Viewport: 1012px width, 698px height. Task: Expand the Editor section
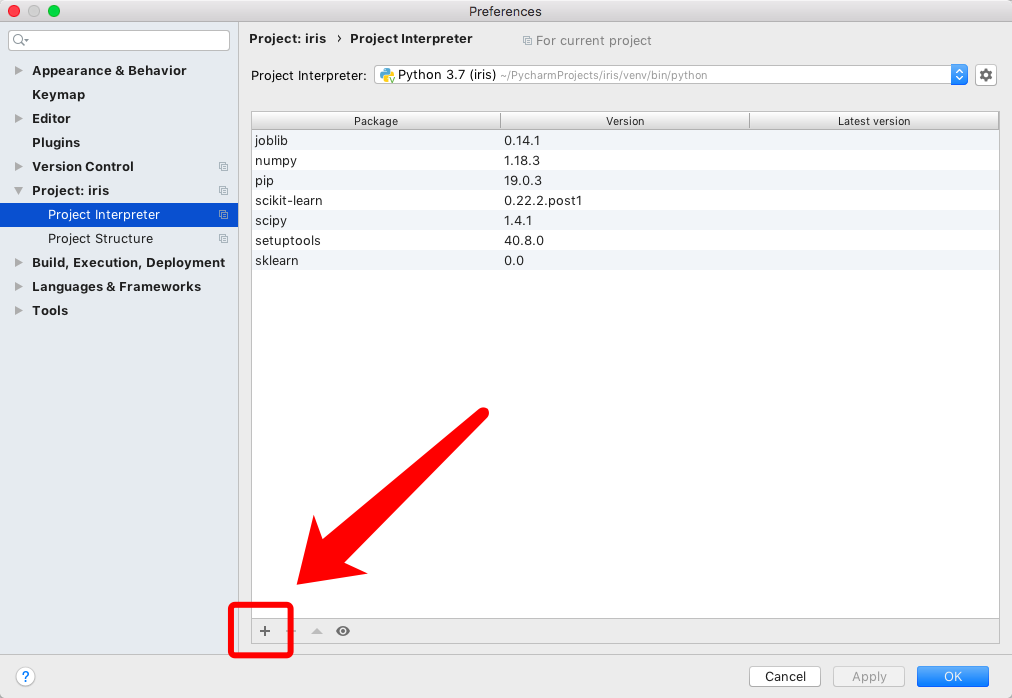[18, 118]
